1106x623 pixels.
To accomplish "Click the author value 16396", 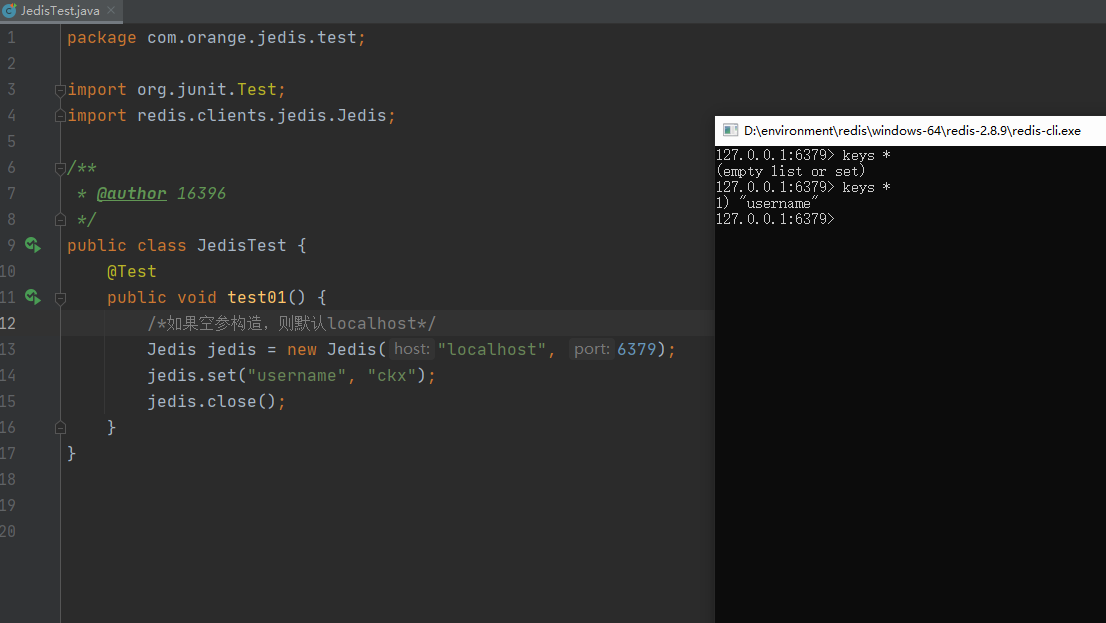I will pos(201,193).
